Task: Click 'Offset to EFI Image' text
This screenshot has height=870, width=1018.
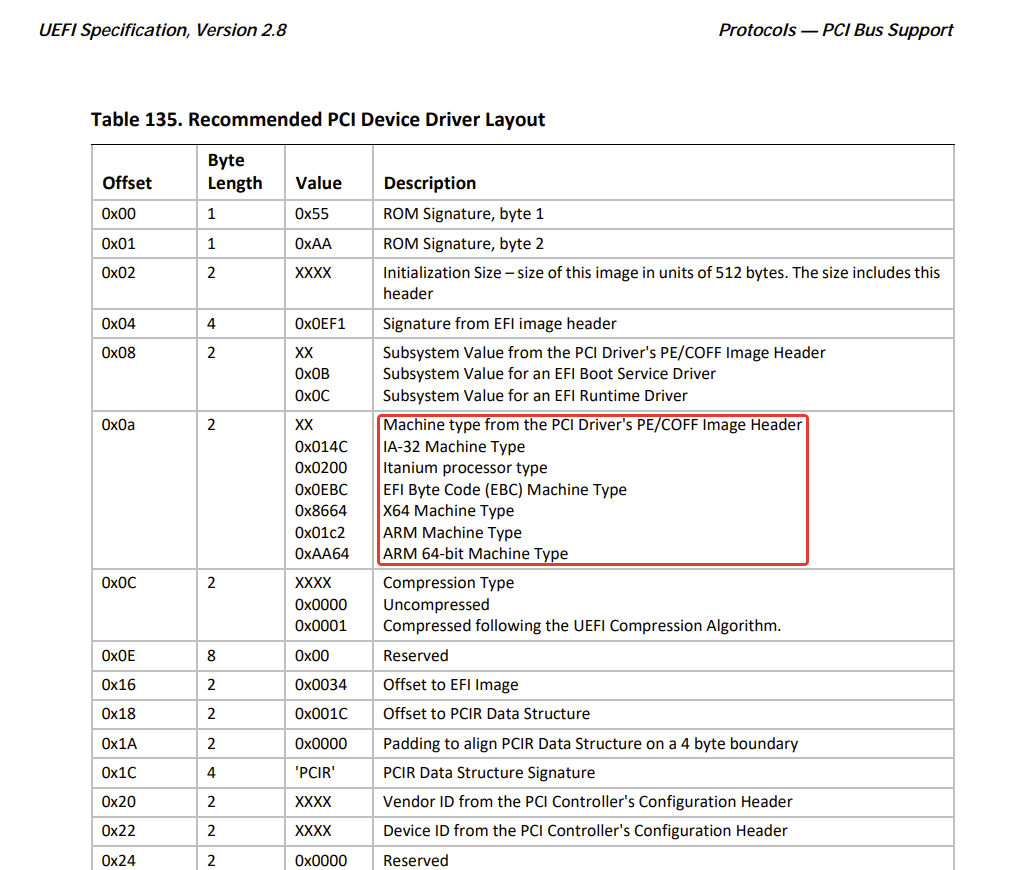Action: [x=451, y=684]
